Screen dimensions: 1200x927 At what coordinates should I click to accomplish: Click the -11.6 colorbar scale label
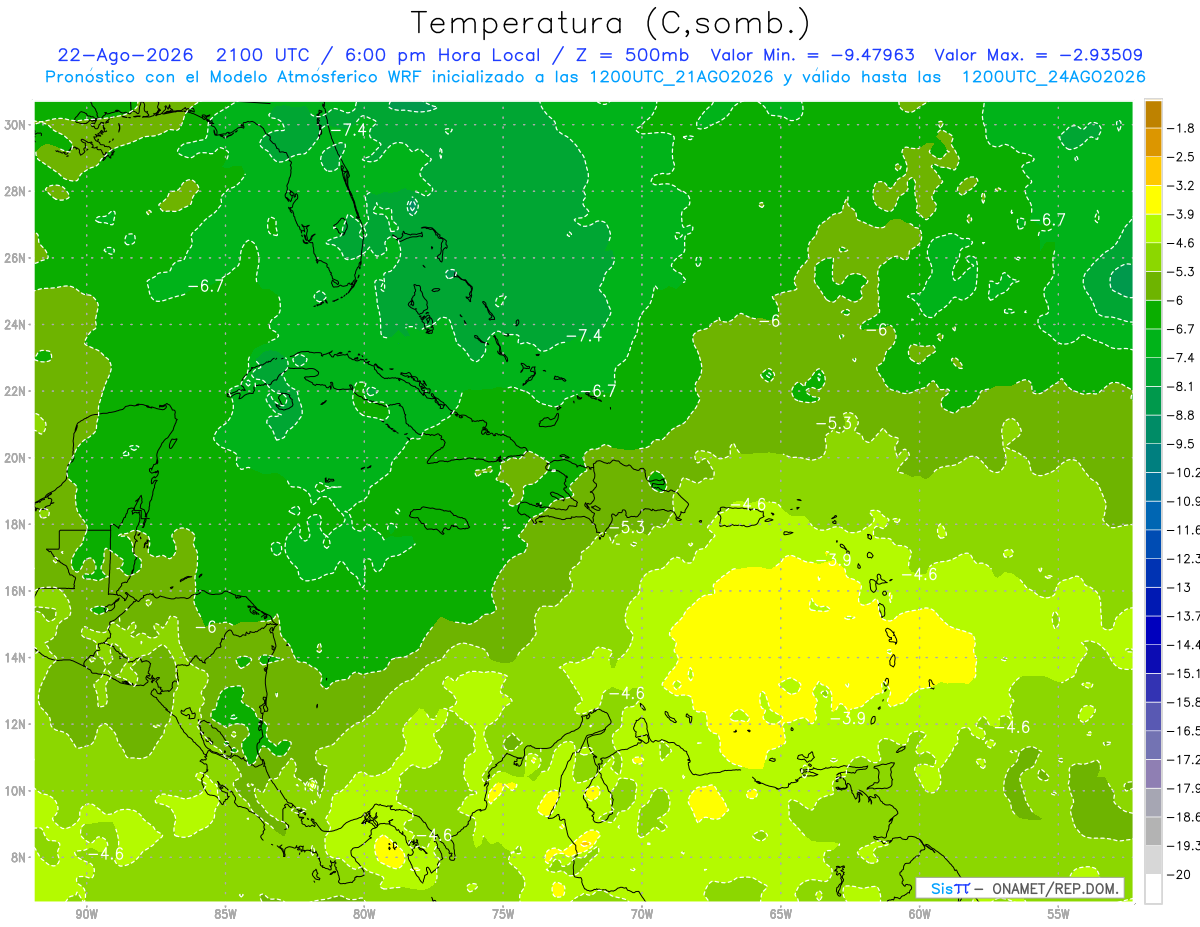[x=1186, y=529]
